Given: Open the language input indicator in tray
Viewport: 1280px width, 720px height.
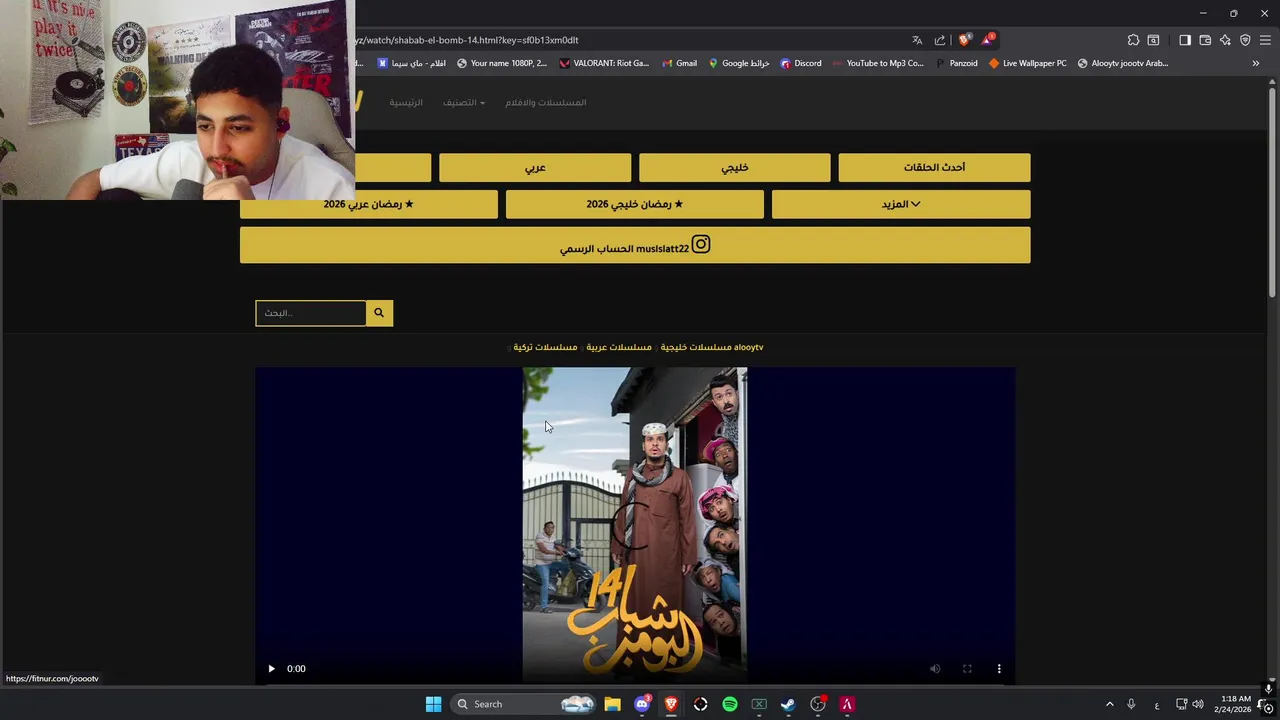Looking at the screenshot, I should (1157, 704).
